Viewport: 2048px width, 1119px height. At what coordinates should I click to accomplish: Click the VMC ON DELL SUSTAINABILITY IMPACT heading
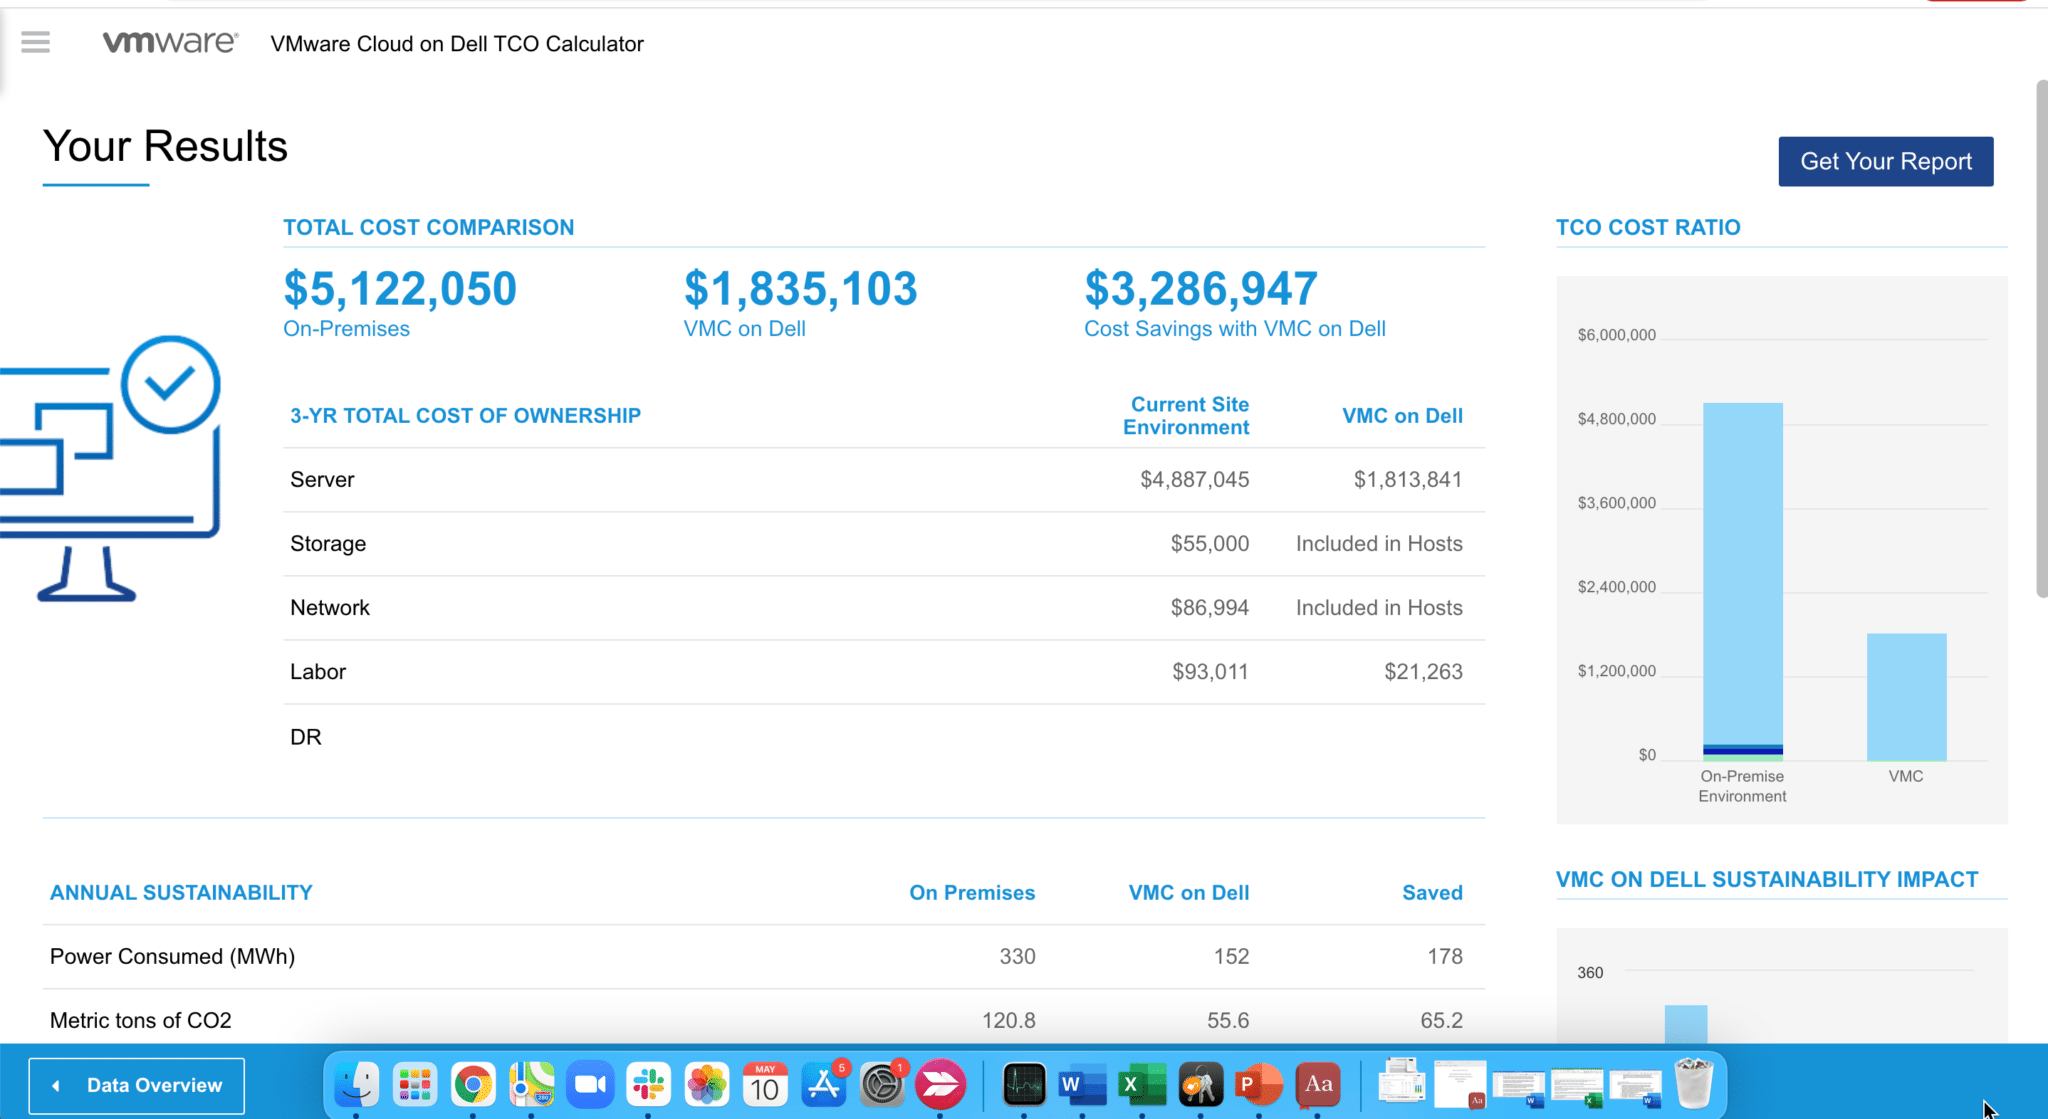[1767, 880]
